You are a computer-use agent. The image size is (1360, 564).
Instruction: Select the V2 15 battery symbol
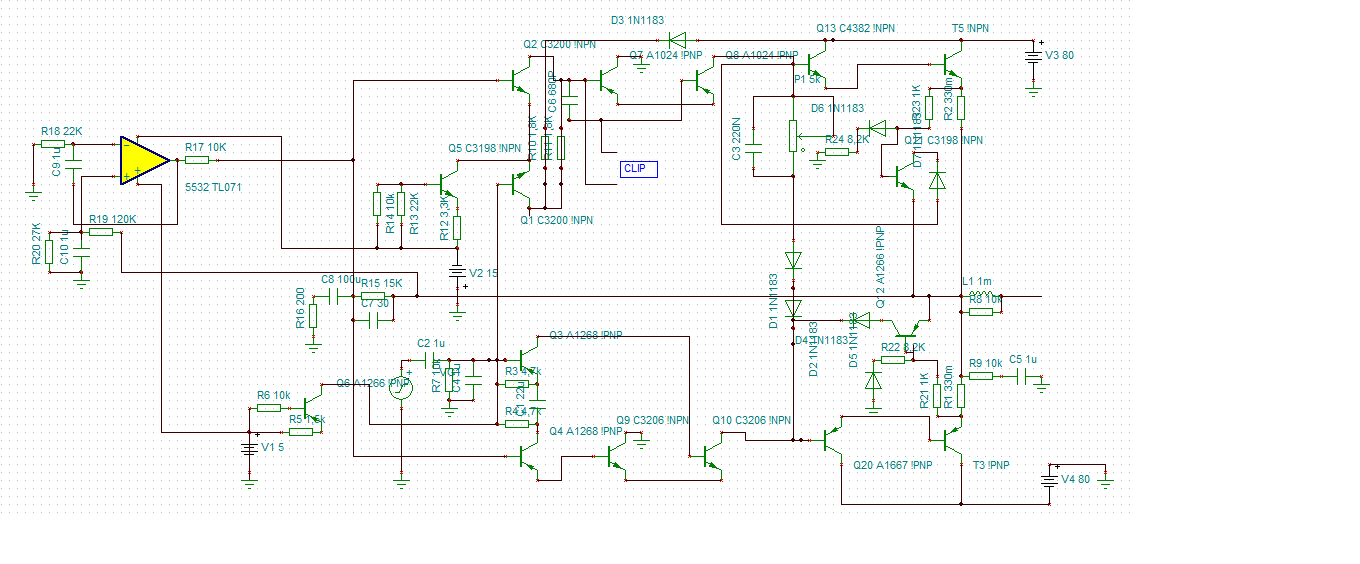coord(457,274)
